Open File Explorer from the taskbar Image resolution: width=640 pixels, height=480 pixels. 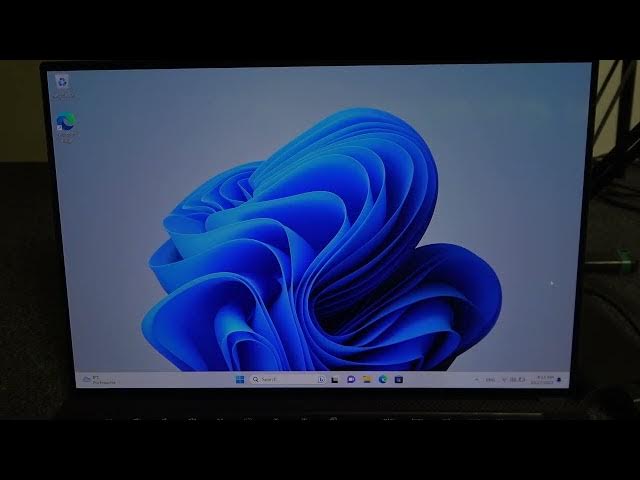coord(367,380)
